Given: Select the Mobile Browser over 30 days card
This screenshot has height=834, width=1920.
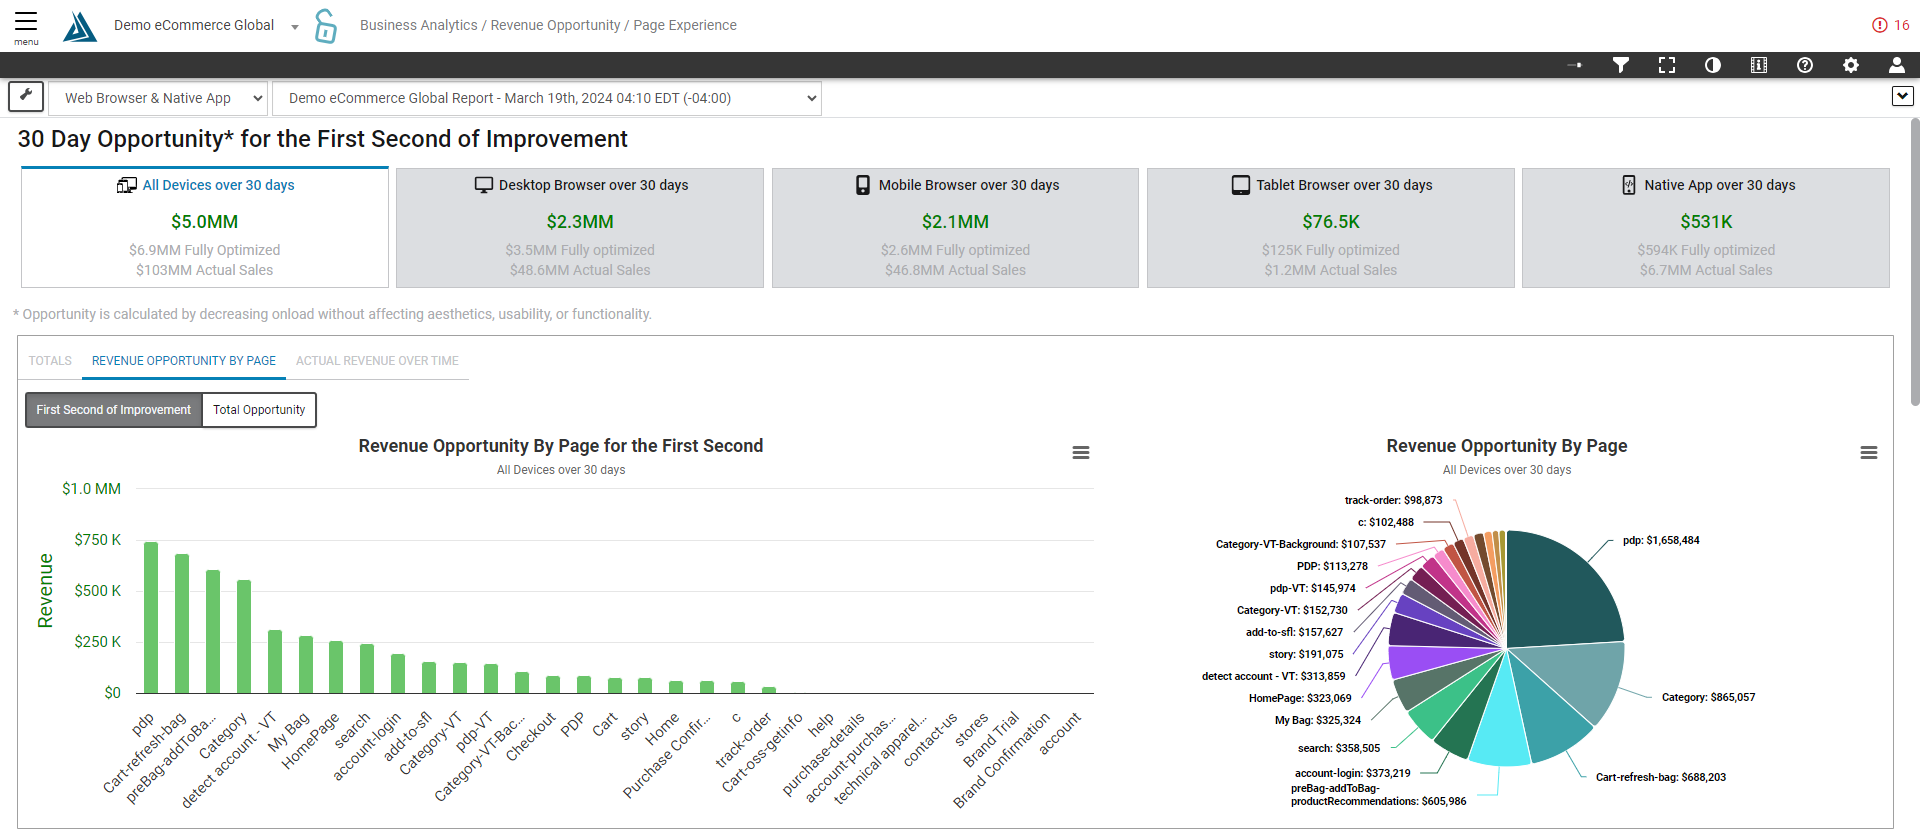Looking at the screenshot, I should tap(955, 228).
